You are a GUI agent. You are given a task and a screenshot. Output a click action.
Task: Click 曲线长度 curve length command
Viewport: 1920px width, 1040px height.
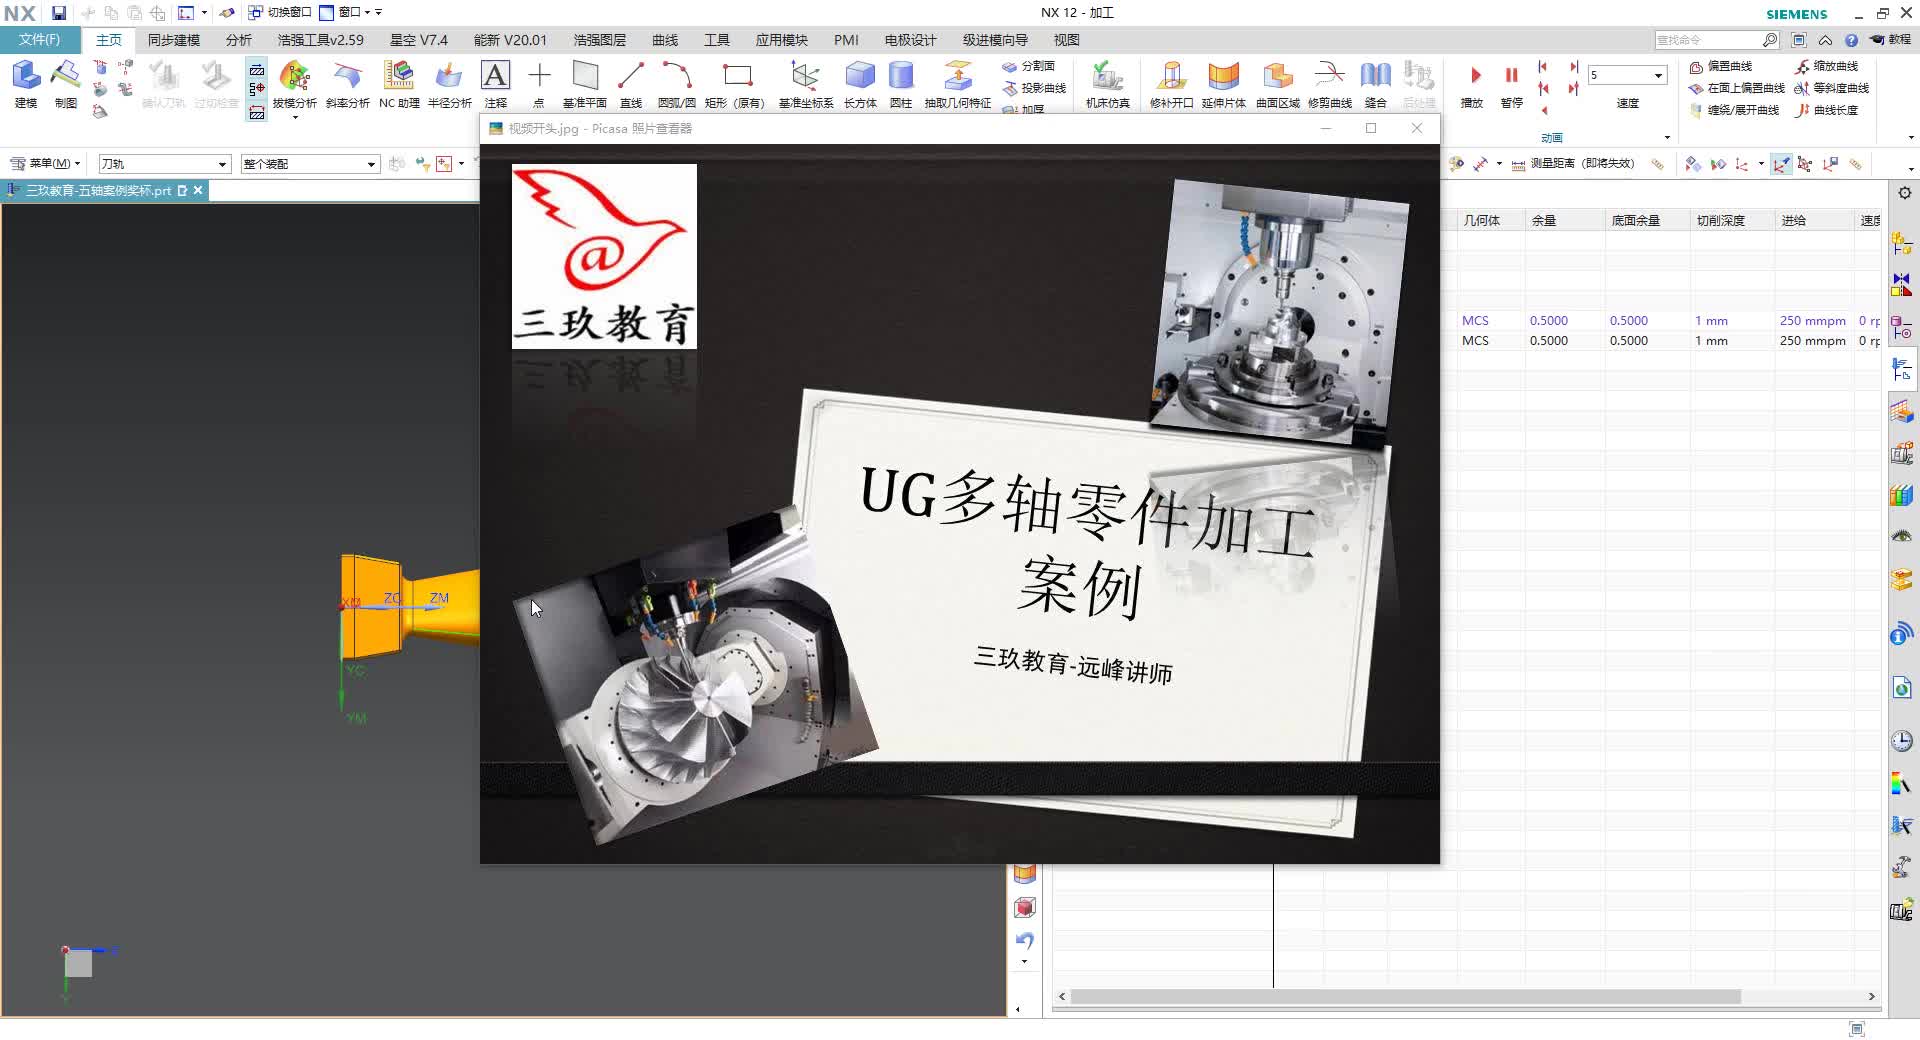[x=1827, y=110]
